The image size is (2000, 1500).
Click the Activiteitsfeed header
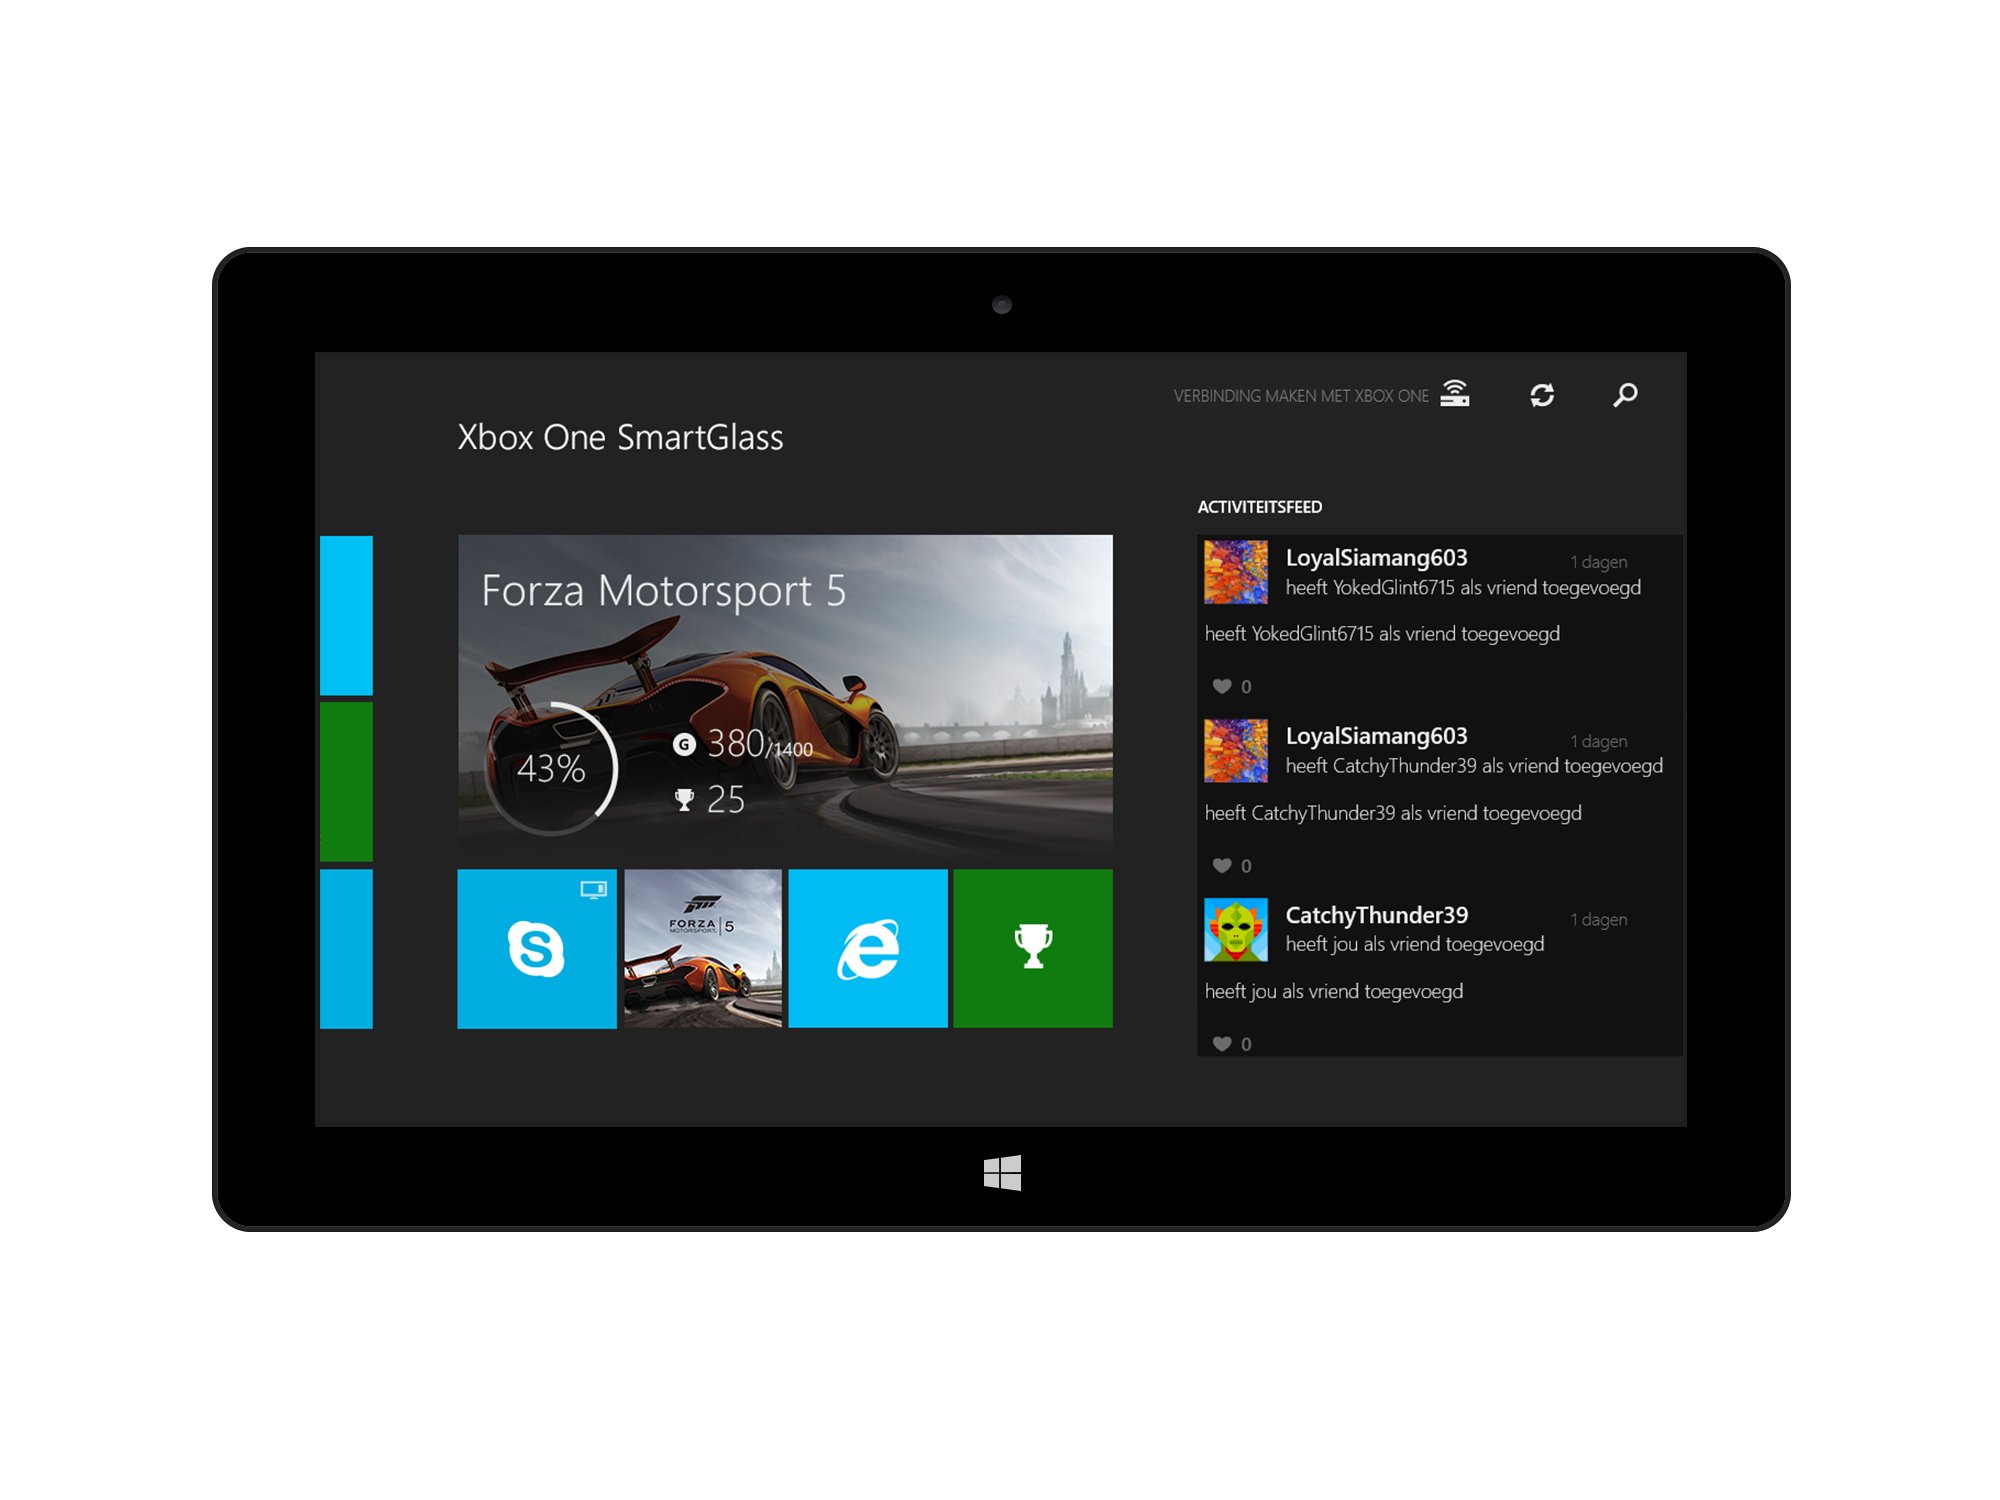(1259, 507)
